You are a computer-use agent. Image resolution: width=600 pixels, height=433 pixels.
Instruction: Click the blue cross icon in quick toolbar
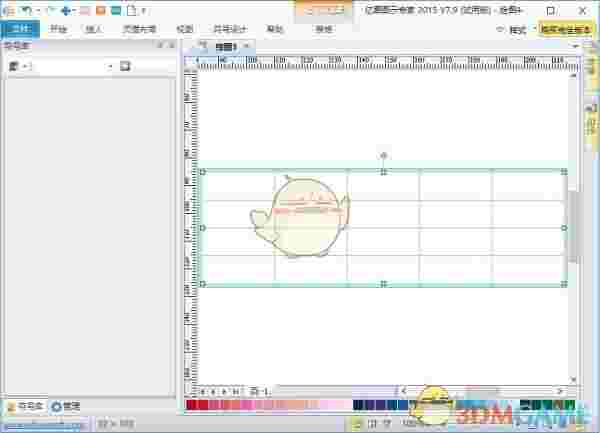tap(67, 11)
